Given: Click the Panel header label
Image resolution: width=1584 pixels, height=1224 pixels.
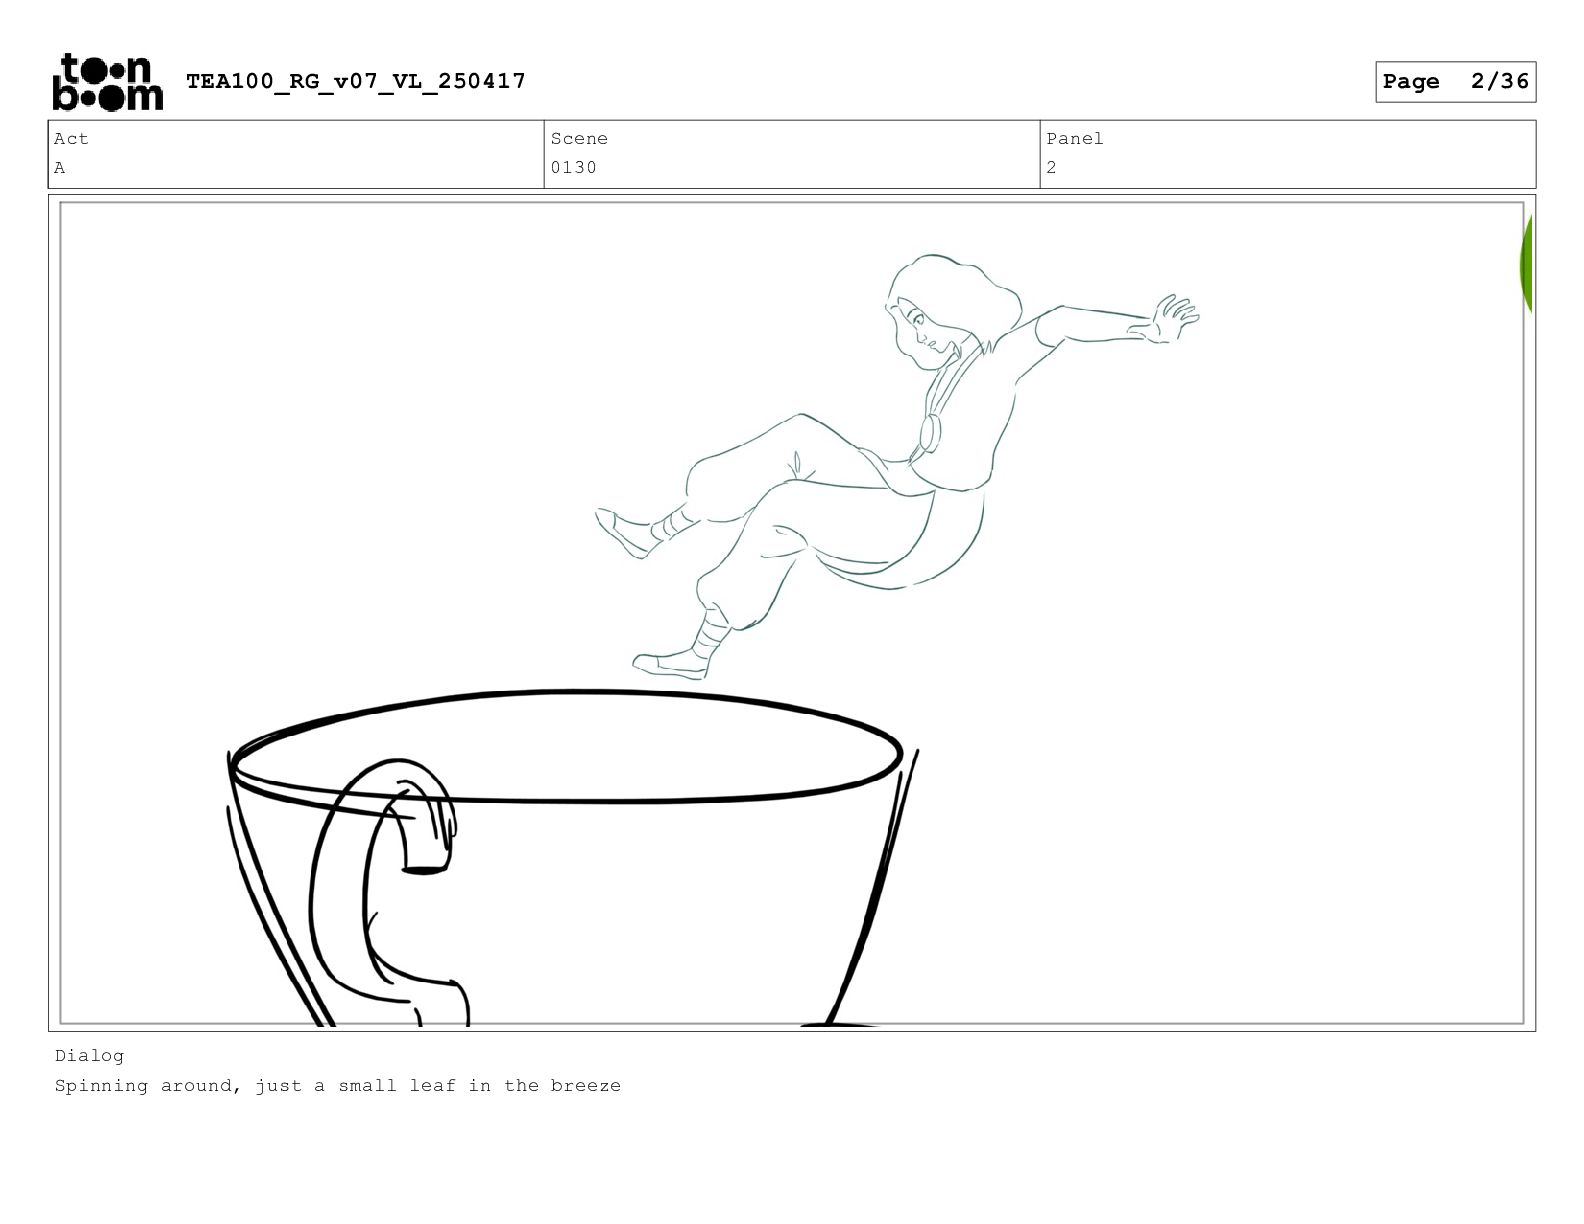Looking at the screenshot, I should (x=1075, y=139).
